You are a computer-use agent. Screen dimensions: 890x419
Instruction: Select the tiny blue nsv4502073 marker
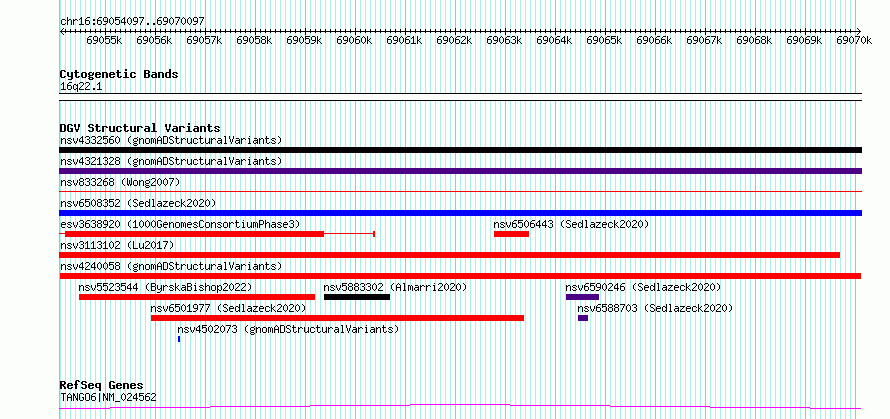[x=179, y=339]
